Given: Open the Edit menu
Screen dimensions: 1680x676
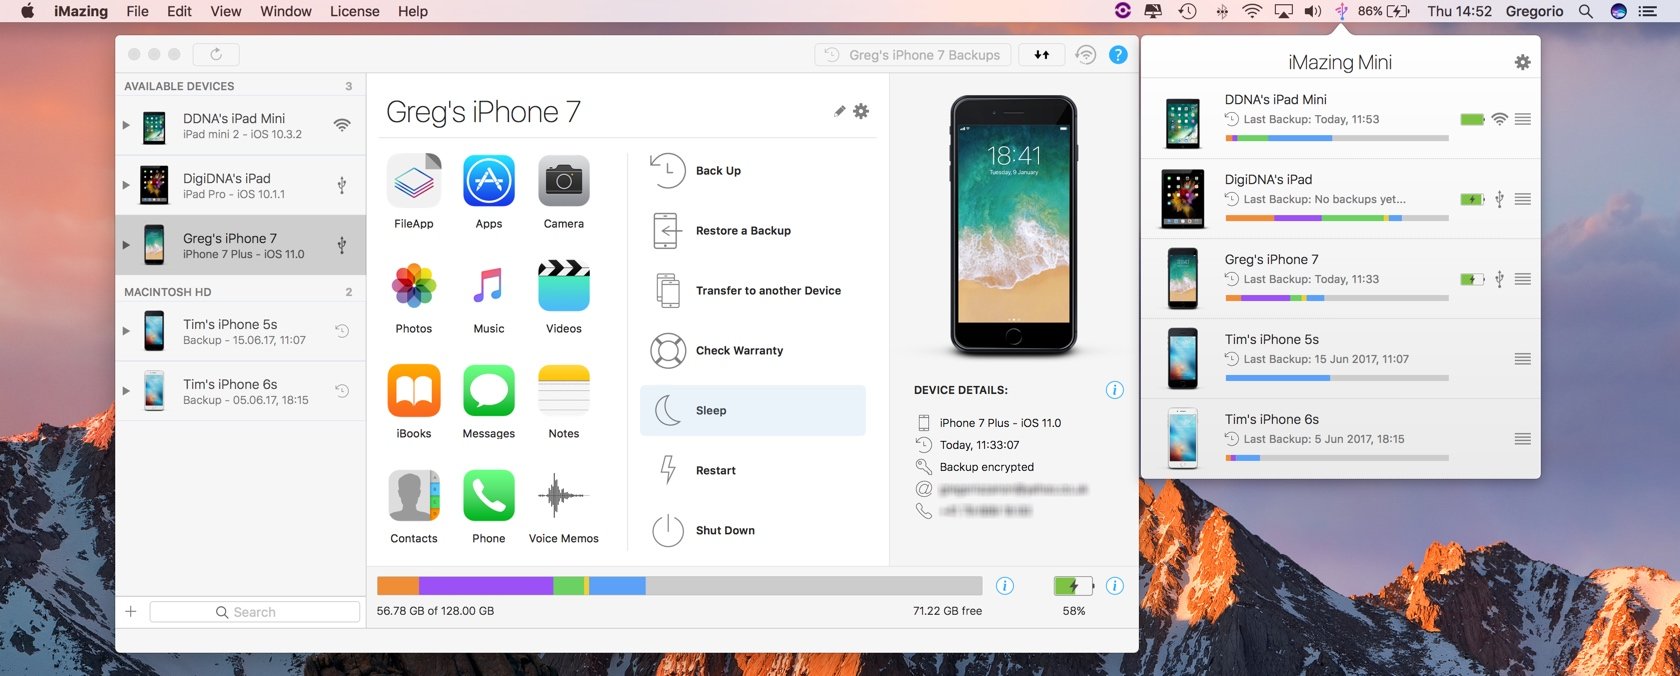Looking at the screenshot, I should click(x=179, y=11).
